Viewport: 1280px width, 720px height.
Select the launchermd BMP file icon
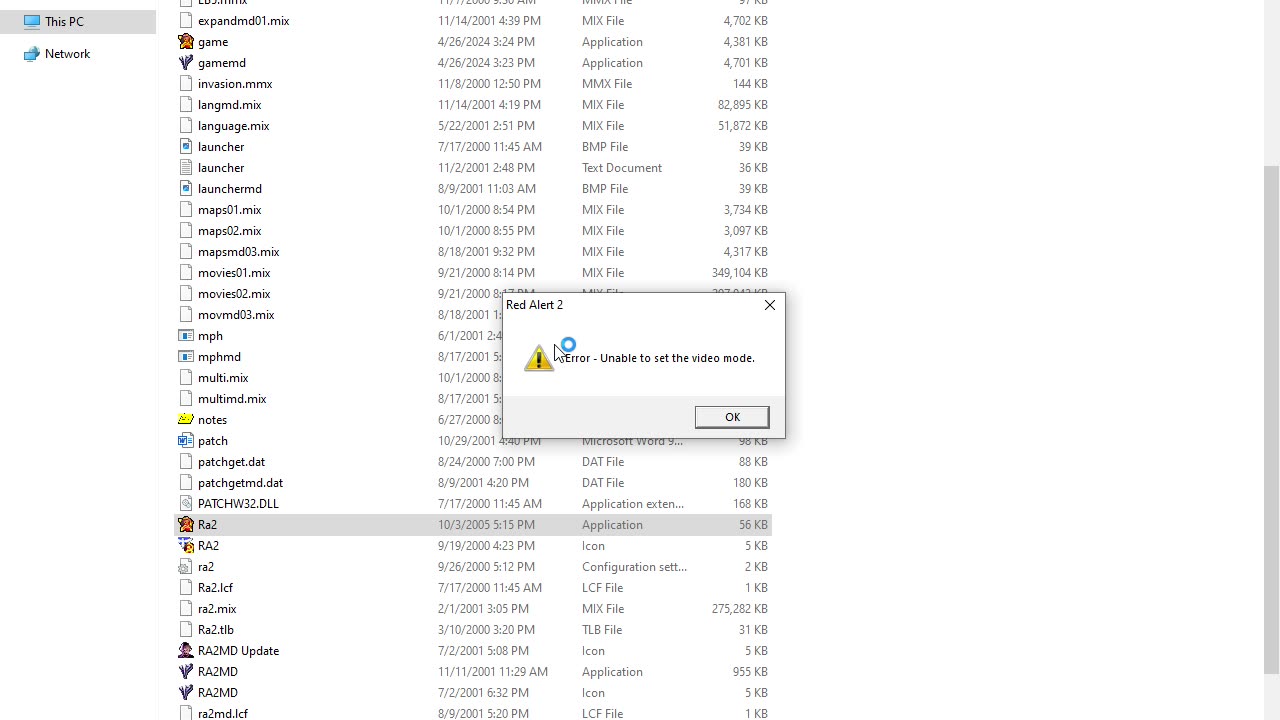pos(186,189)
